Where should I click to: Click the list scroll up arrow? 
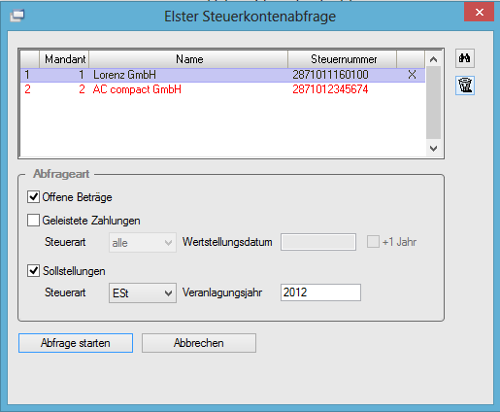(x=433, y=60)
